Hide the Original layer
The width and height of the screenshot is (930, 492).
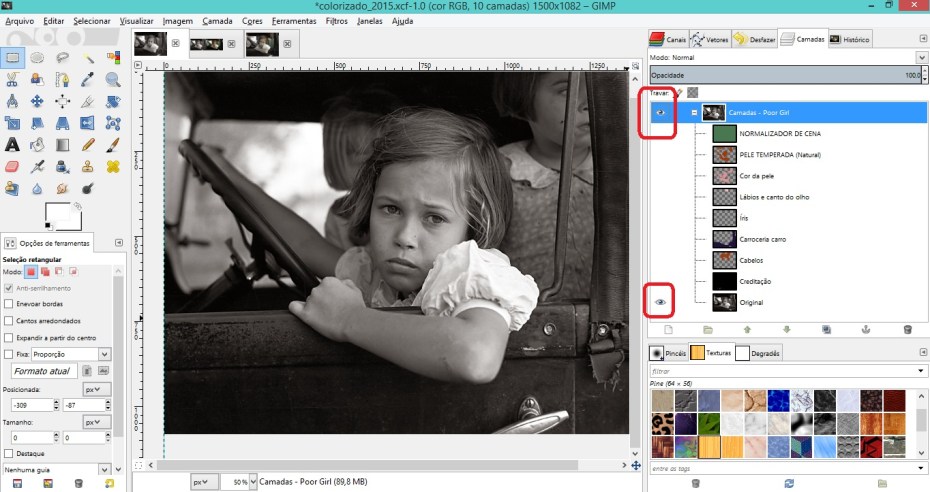[x=661, y=301]
